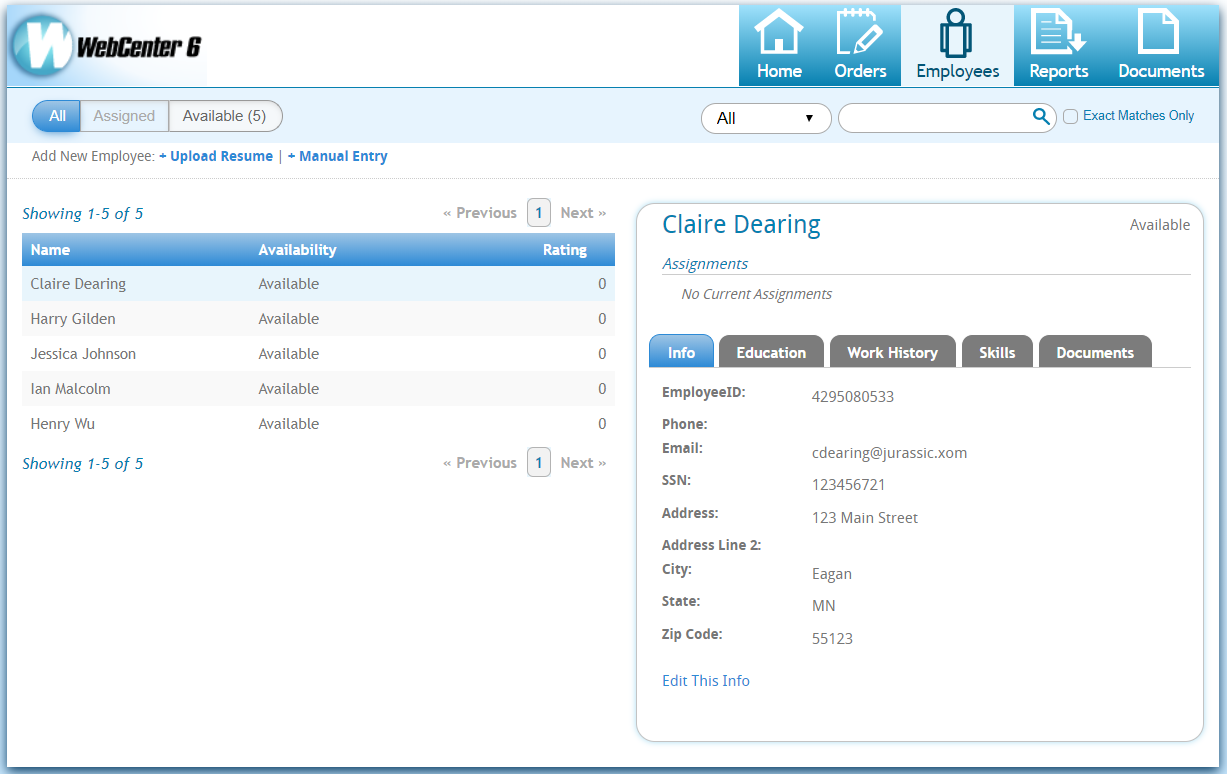Click top Next pagination link
The height and width of the screenshot is (774, 1227).
pos(583,213)
